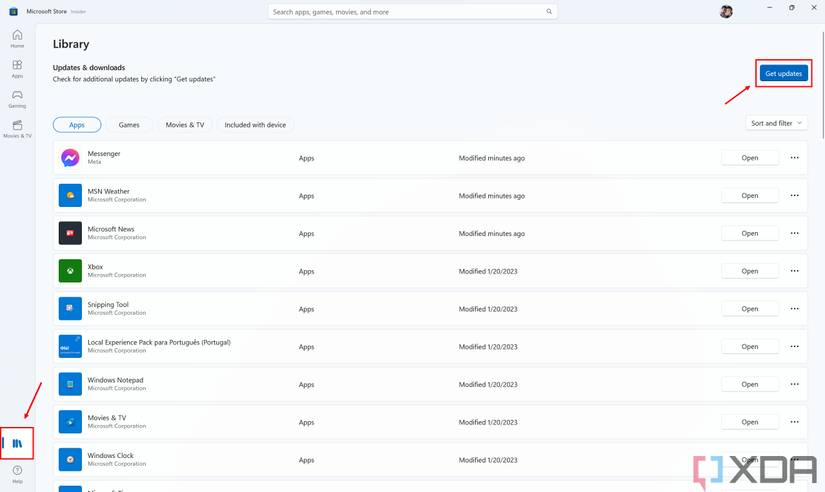Select the Games filter tab
The height and width of the screenshot is (492, 825).
click(x=129, y=125)
